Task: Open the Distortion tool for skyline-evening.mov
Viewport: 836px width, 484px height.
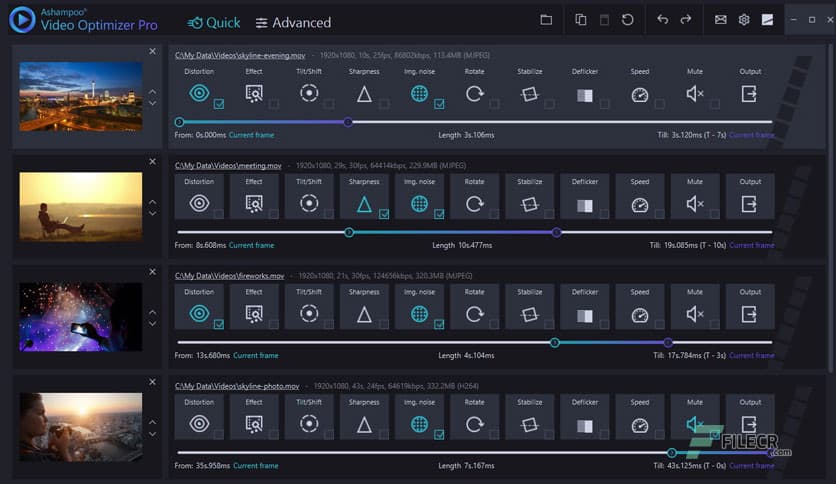Action: [x=199, y=93]
